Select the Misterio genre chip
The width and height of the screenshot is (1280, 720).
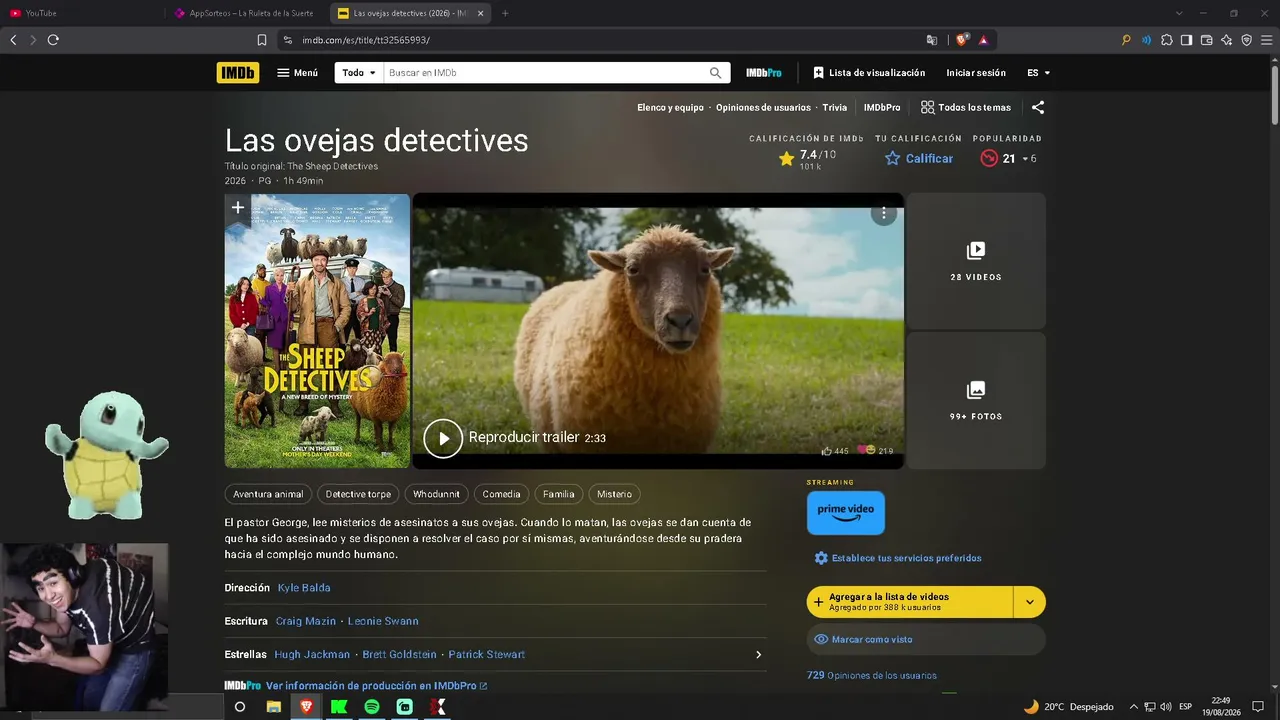click(614, 494)
